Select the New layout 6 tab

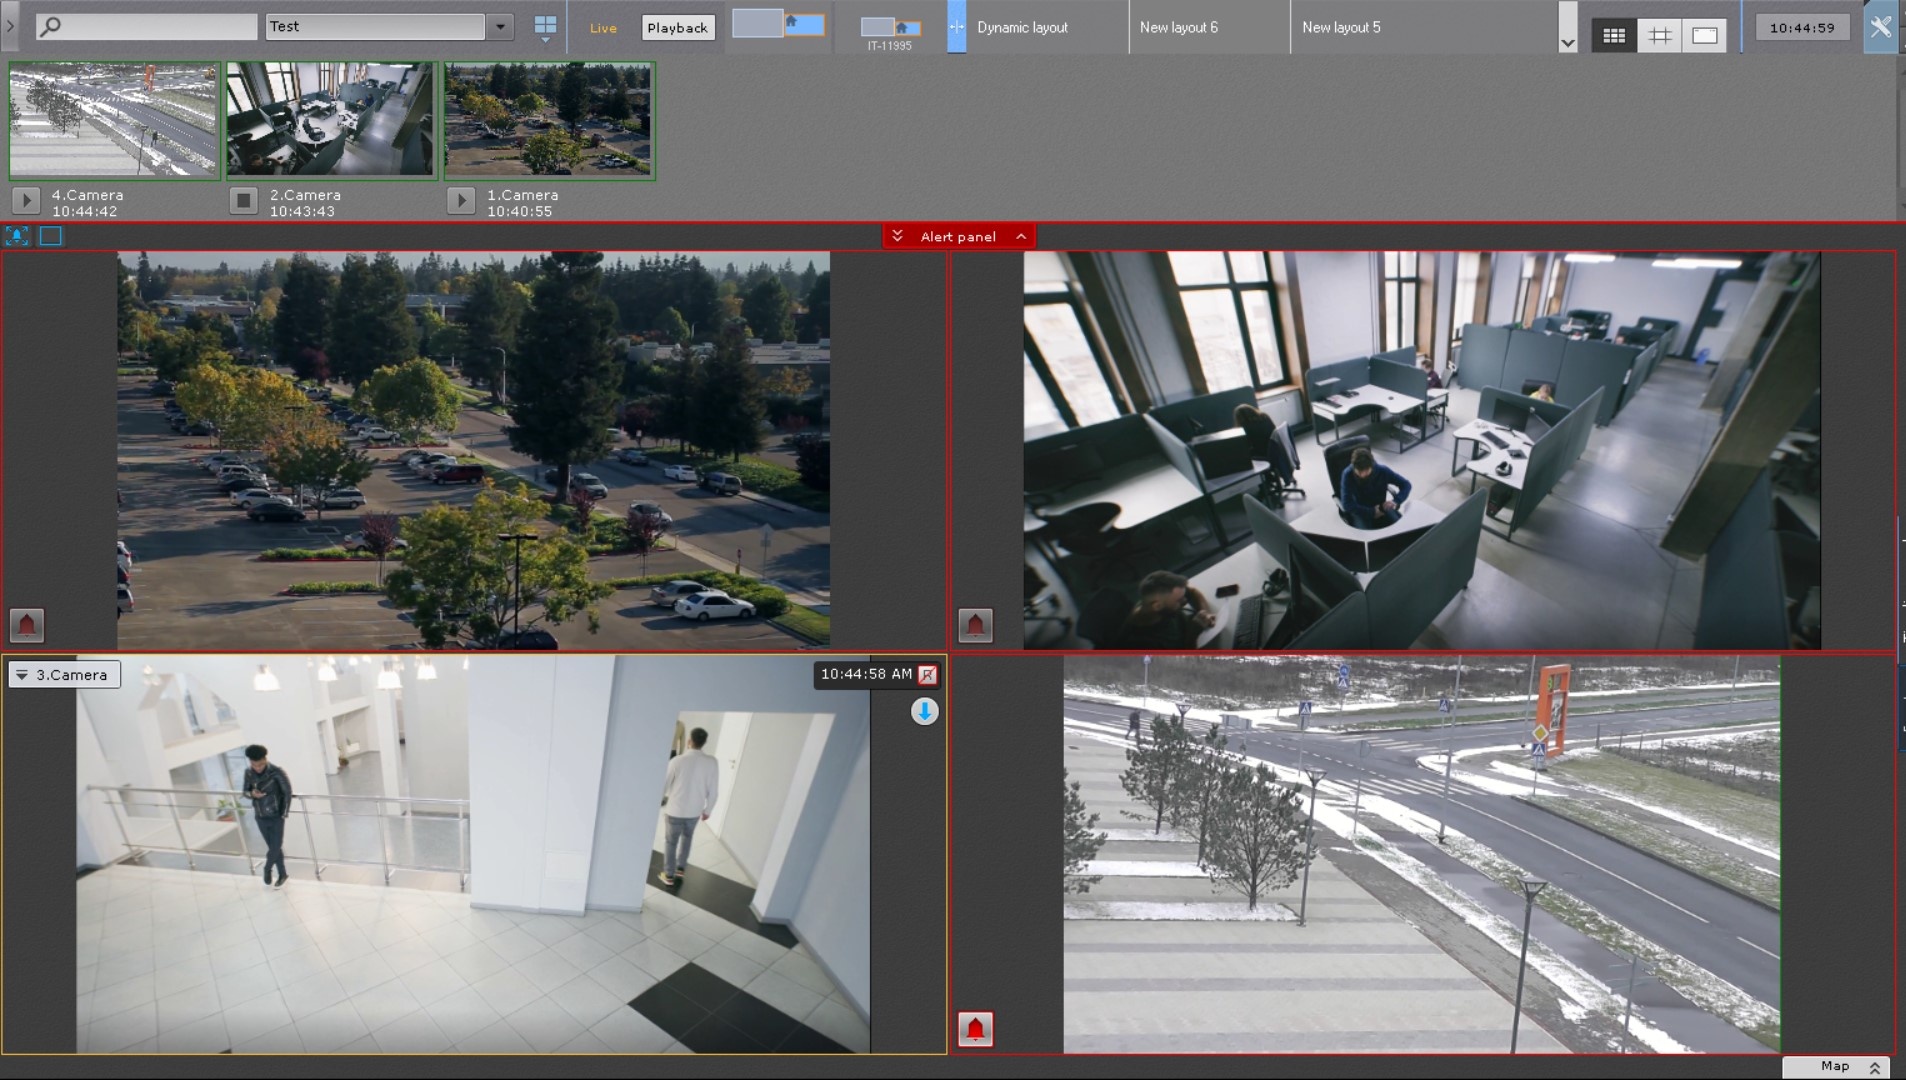[x=1179, y=28]
